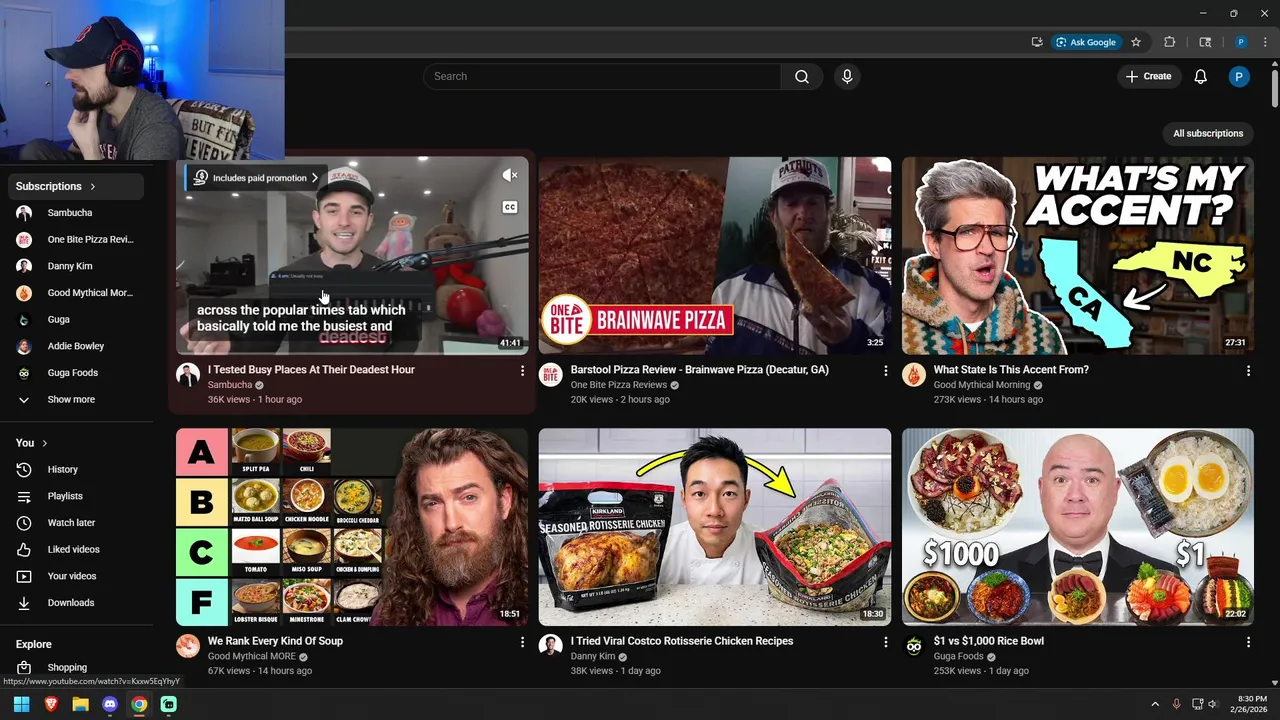Go to Guga in sidebar

coord(76,320)
